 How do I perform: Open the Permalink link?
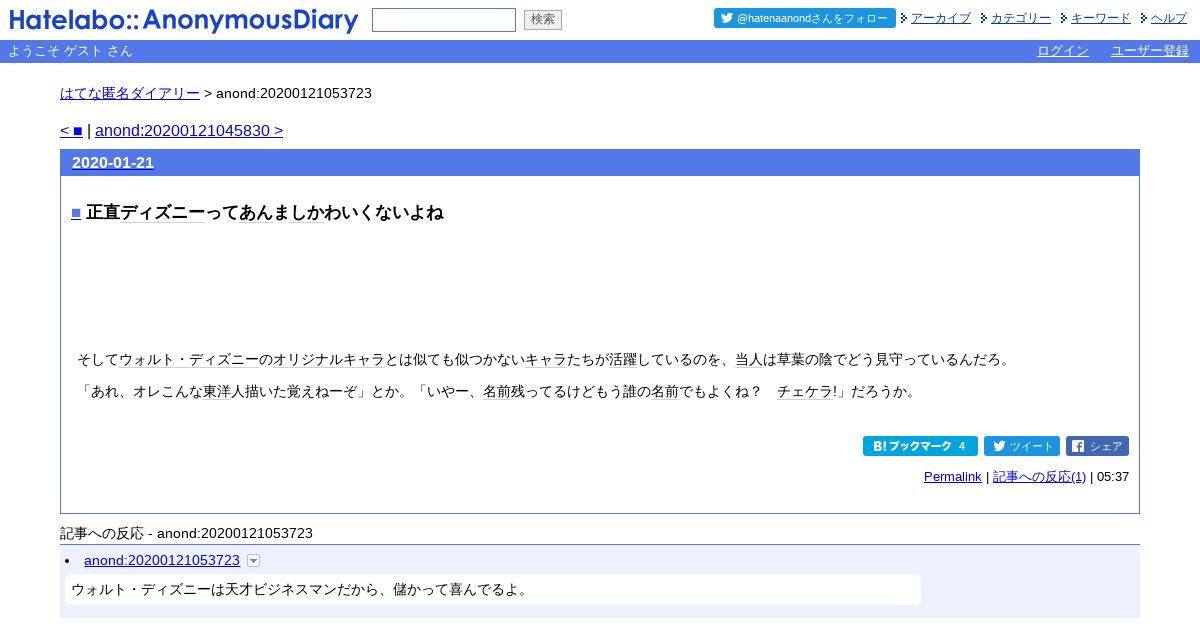pyautogui.click(x=953, y=477)
